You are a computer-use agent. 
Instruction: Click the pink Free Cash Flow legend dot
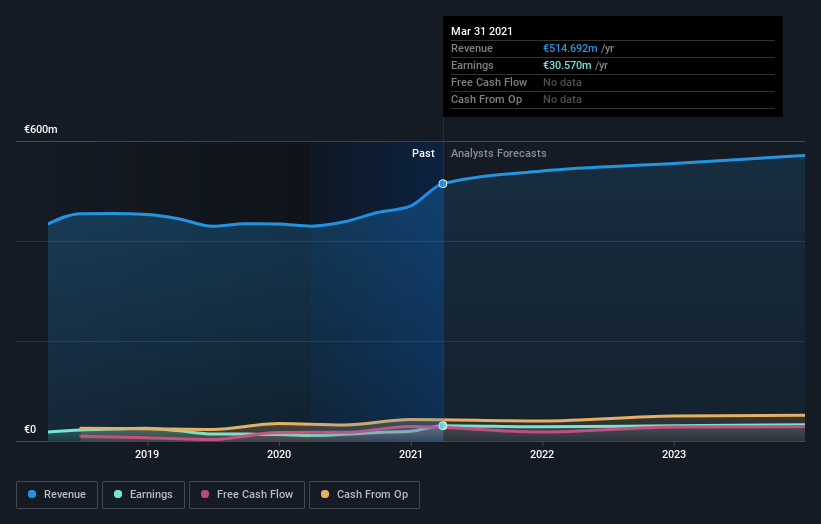[205, 494]
